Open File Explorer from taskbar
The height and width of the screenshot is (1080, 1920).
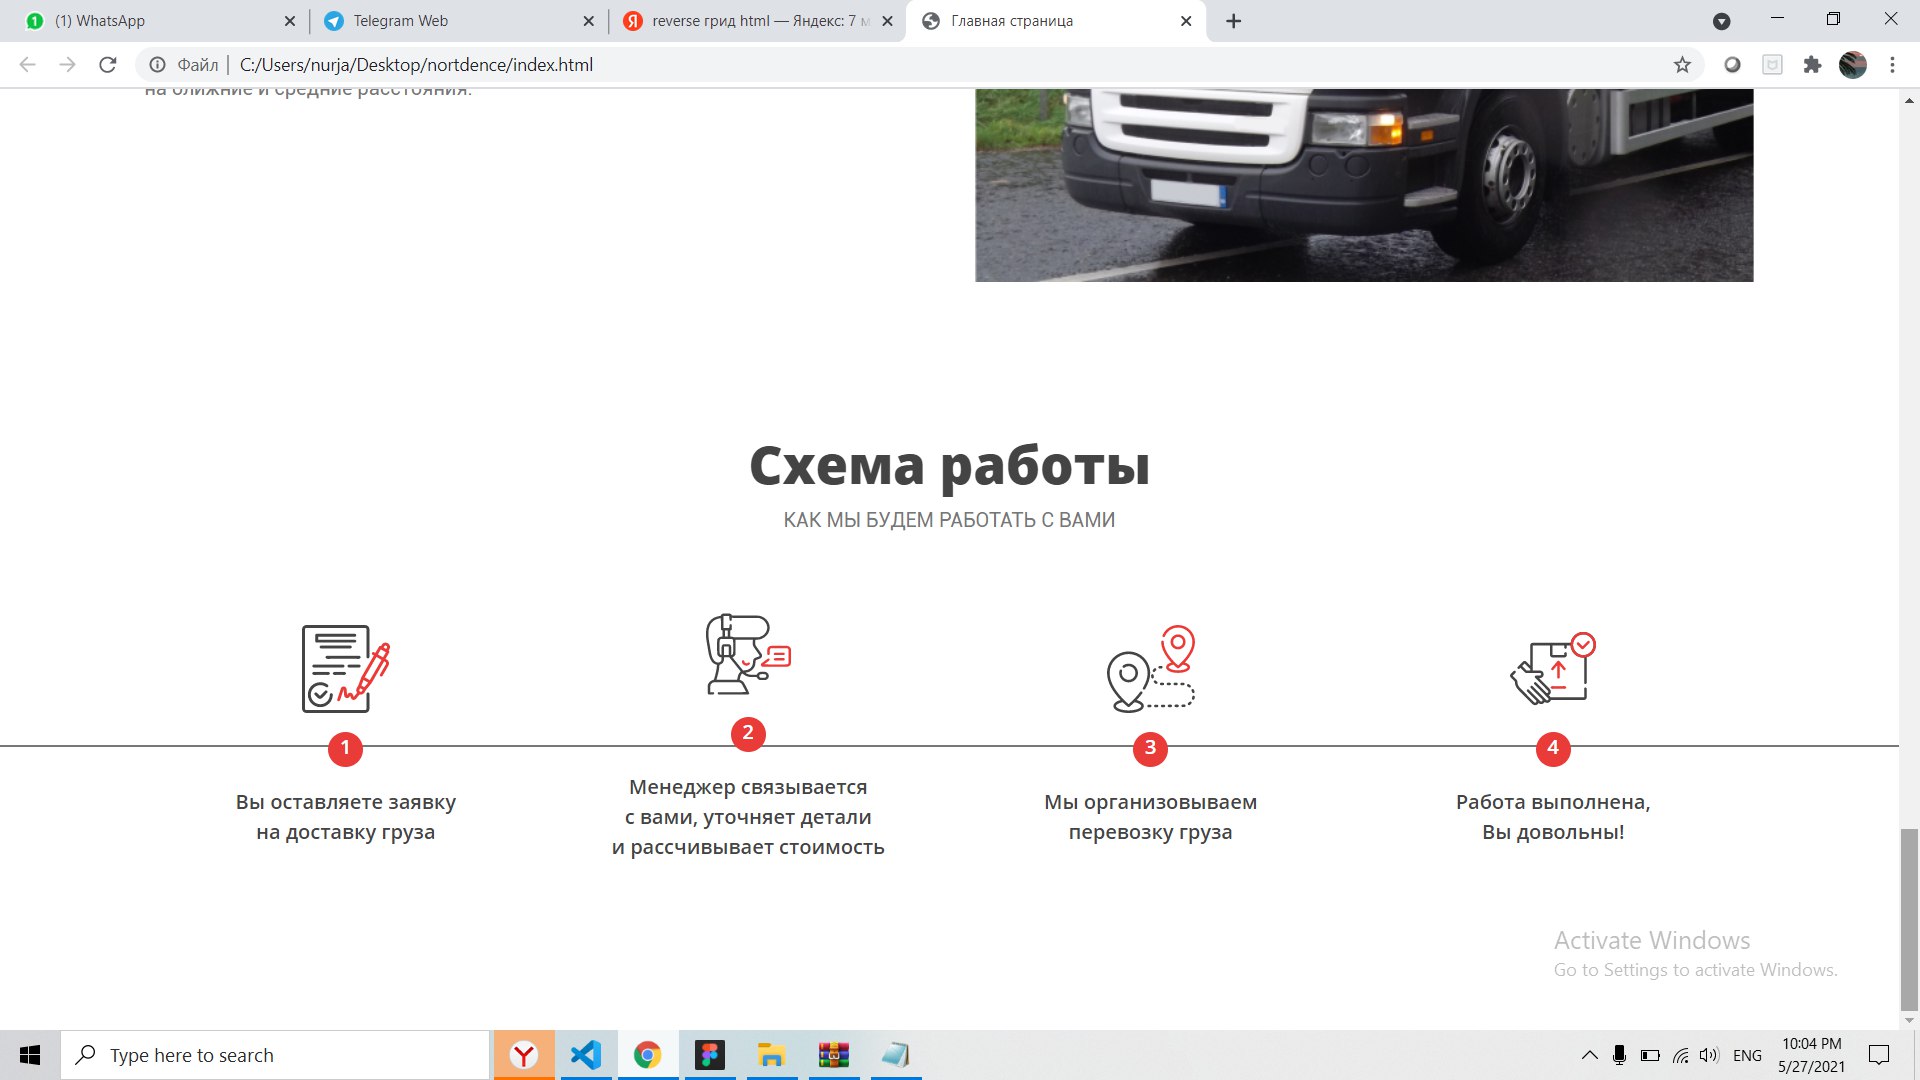tap(771, 1055)
